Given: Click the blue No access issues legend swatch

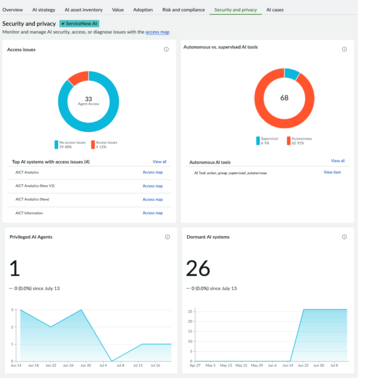Looking at the screenshot, I should coord(56,145).
